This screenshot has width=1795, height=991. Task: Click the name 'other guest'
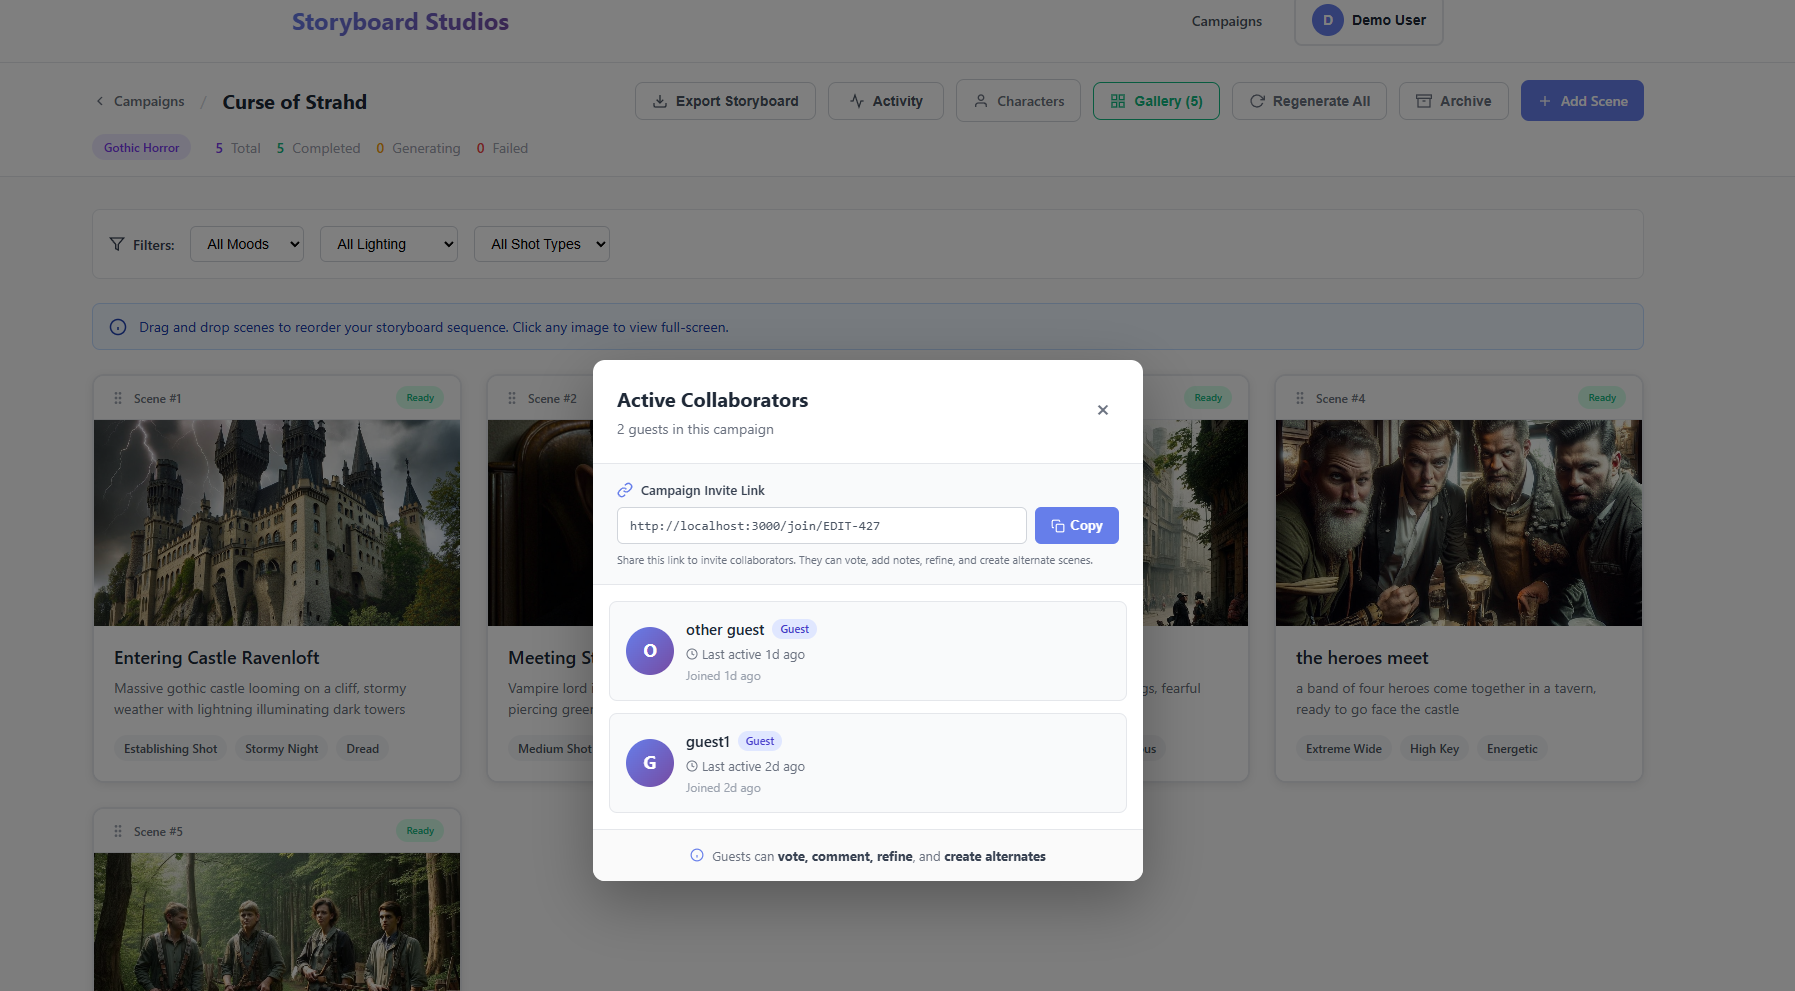pos(725,630)
